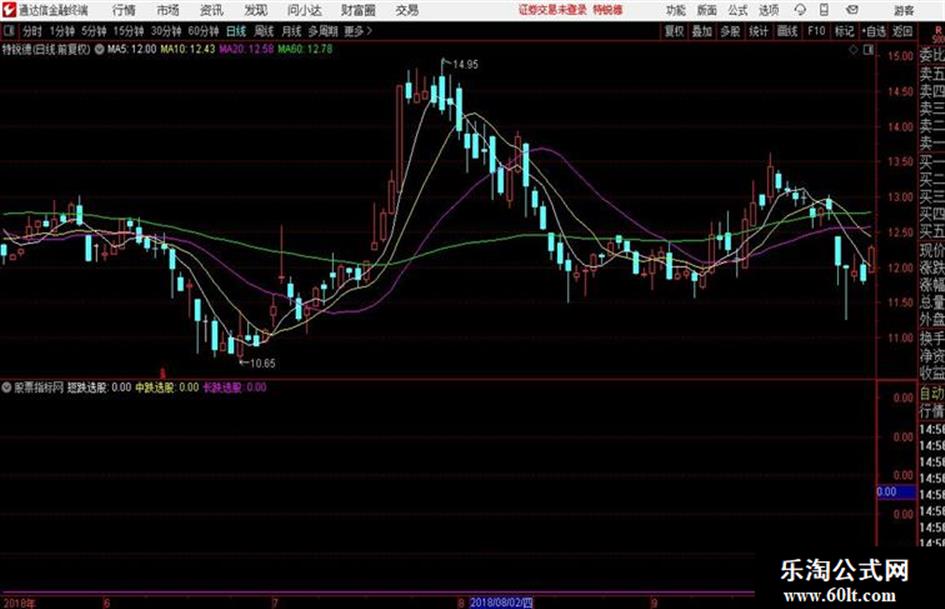
Task: Click the 2018/08/02/四 date label
Action: (x=501, y=602)
